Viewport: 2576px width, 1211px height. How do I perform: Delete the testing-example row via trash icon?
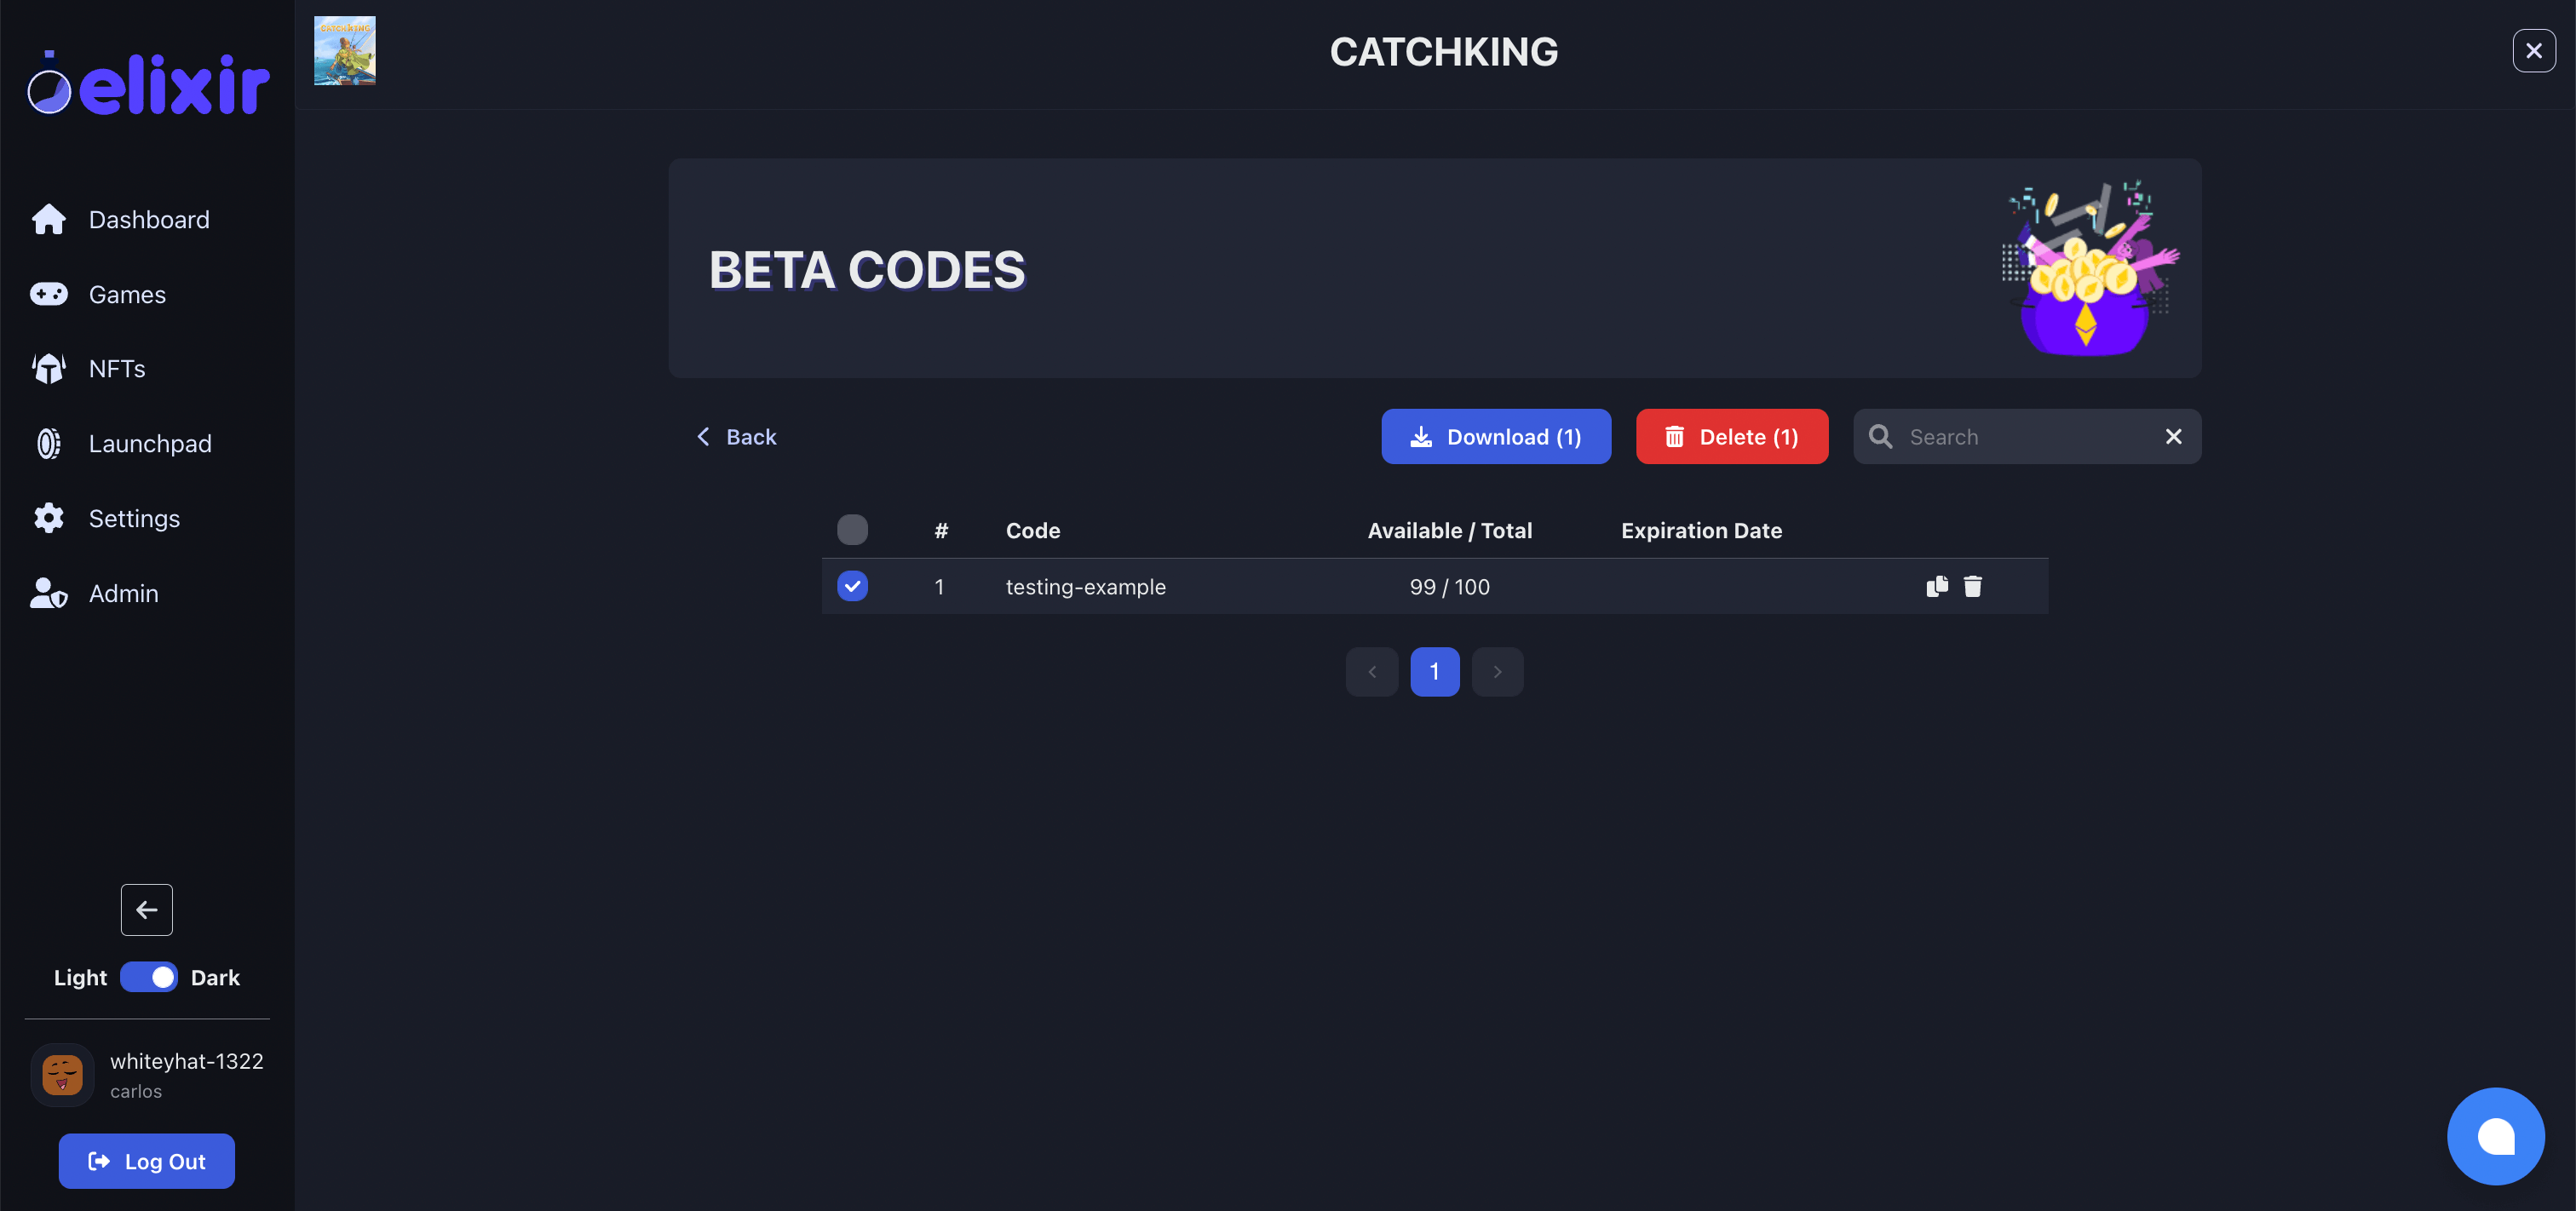point(1972,586)
